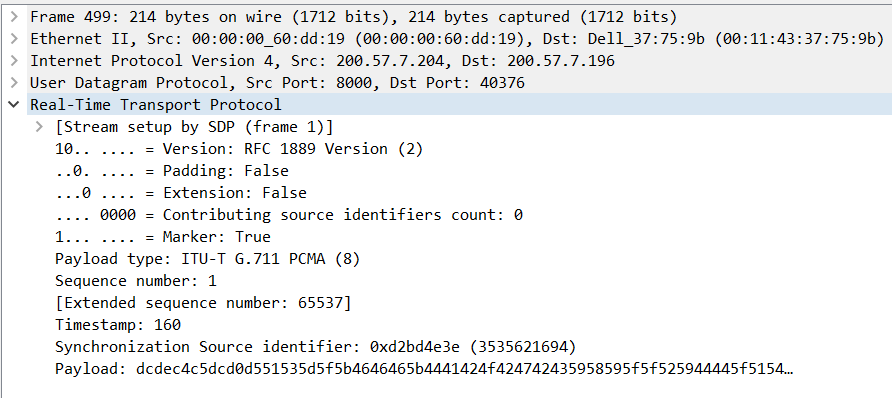The width and height of the screenshot is (892, 398).
Task: Expand the Stream setup by SDP arrow
Action: (x=39, y=127)
